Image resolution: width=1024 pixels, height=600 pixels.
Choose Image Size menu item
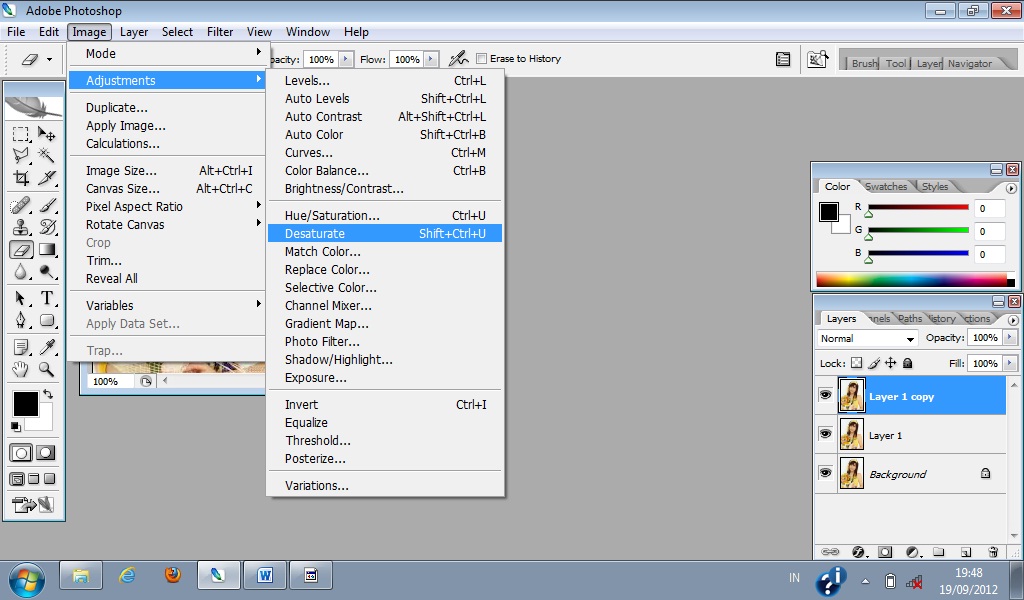pos(167,170)
